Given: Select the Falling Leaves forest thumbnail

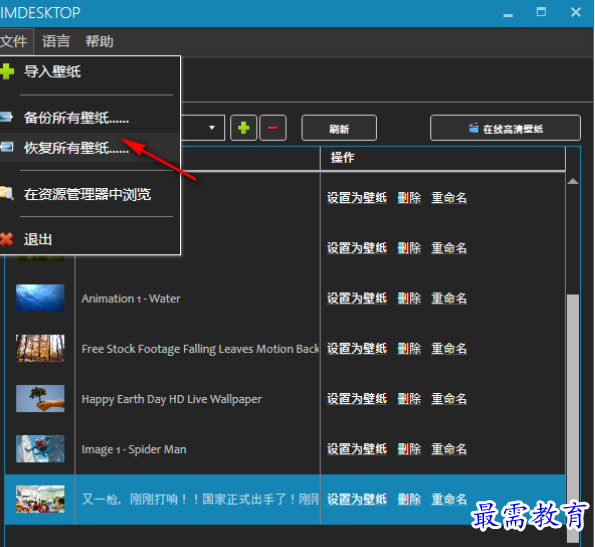Looking at the screenshot, I should (x=40, y=348).
